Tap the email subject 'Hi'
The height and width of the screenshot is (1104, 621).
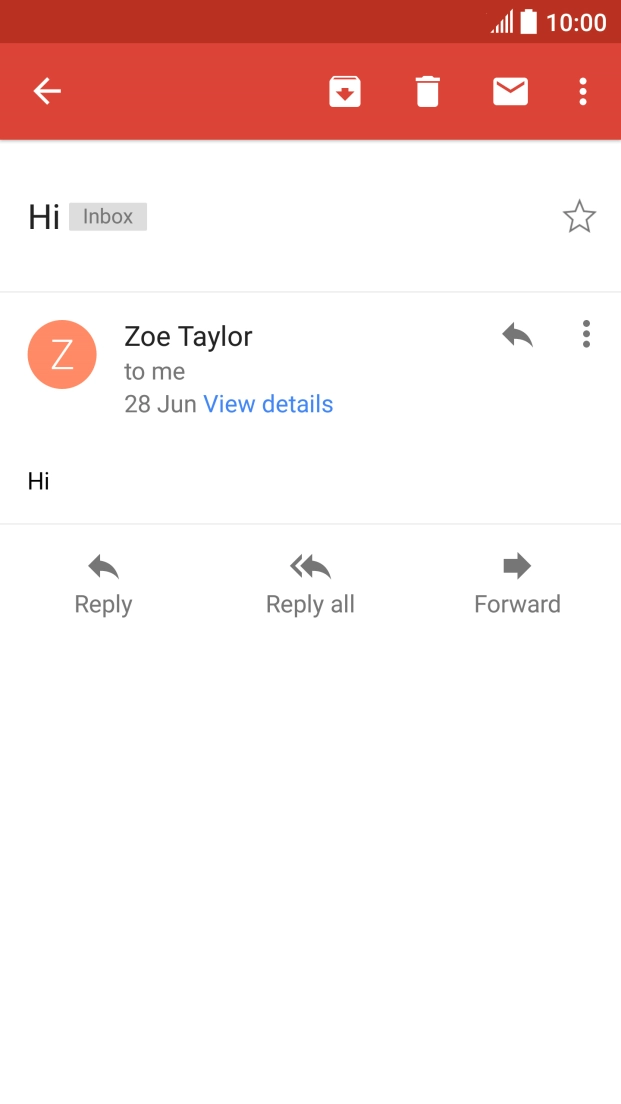coord(43,216)
